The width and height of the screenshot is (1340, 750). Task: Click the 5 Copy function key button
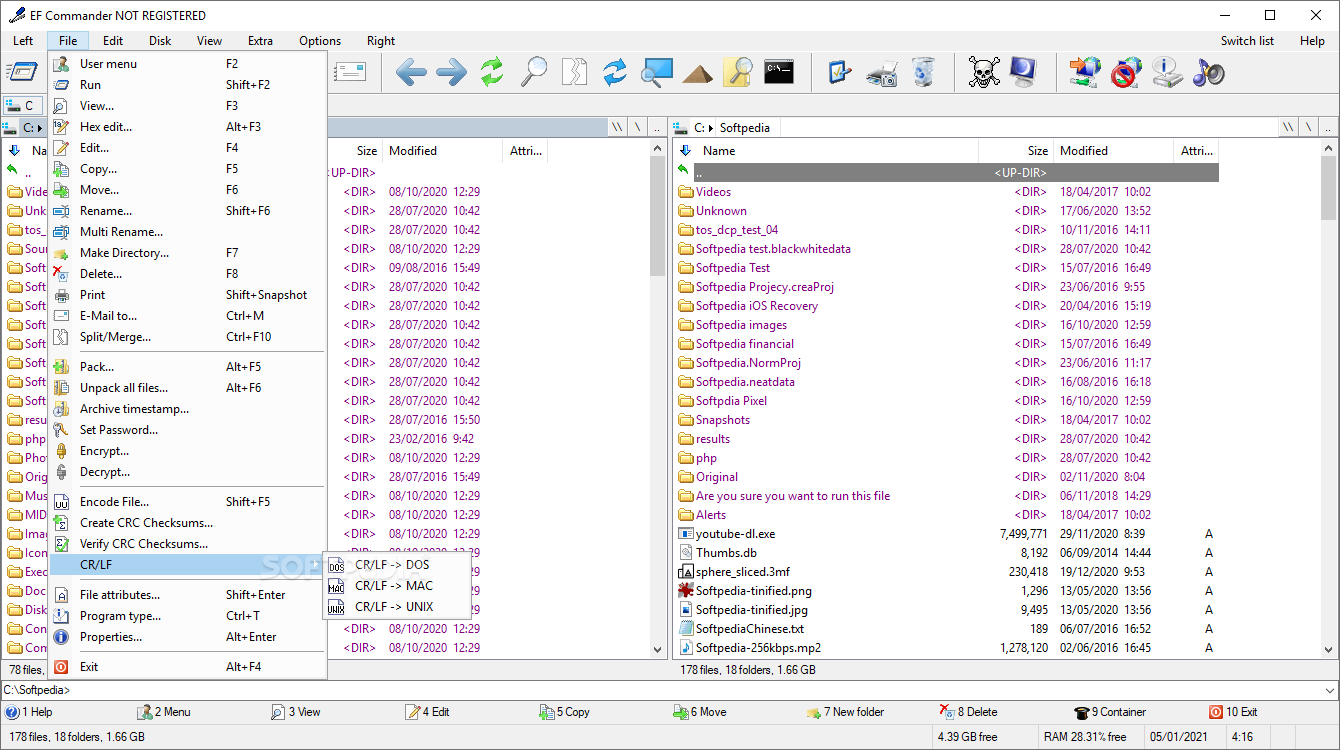[x=565, y=712]
